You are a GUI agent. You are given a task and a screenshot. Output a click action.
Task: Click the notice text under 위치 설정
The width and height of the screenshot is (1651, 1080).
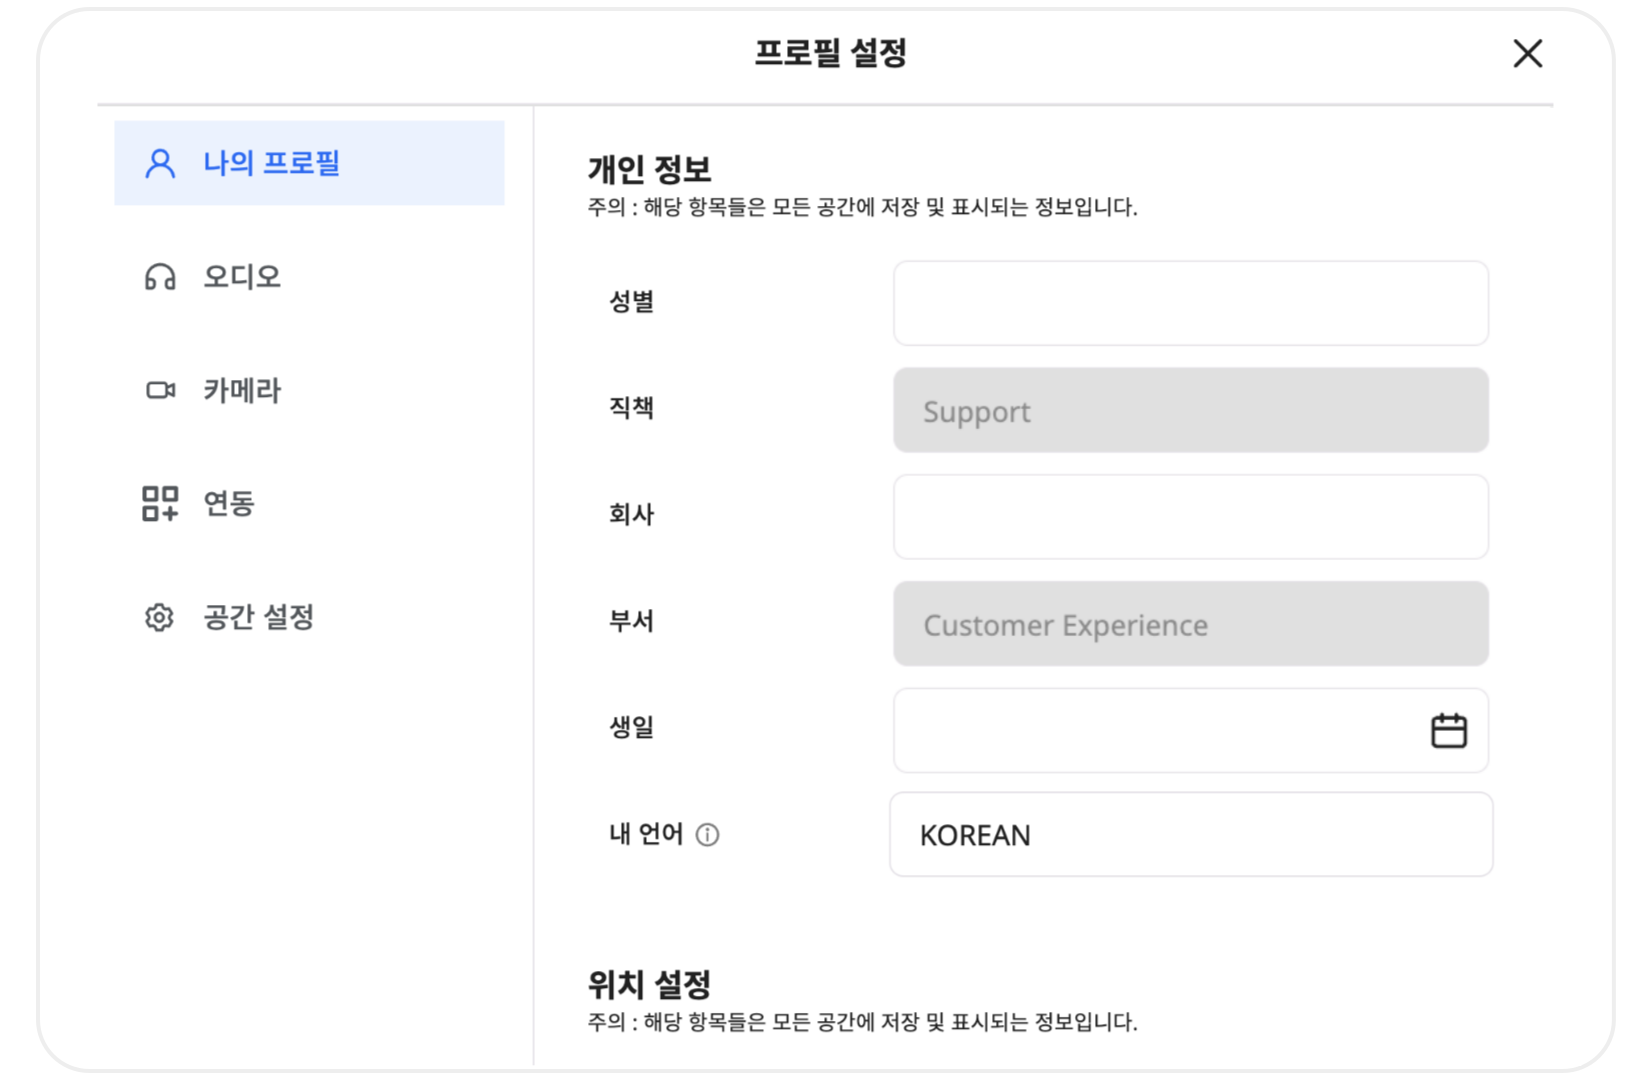point(862,1022)
